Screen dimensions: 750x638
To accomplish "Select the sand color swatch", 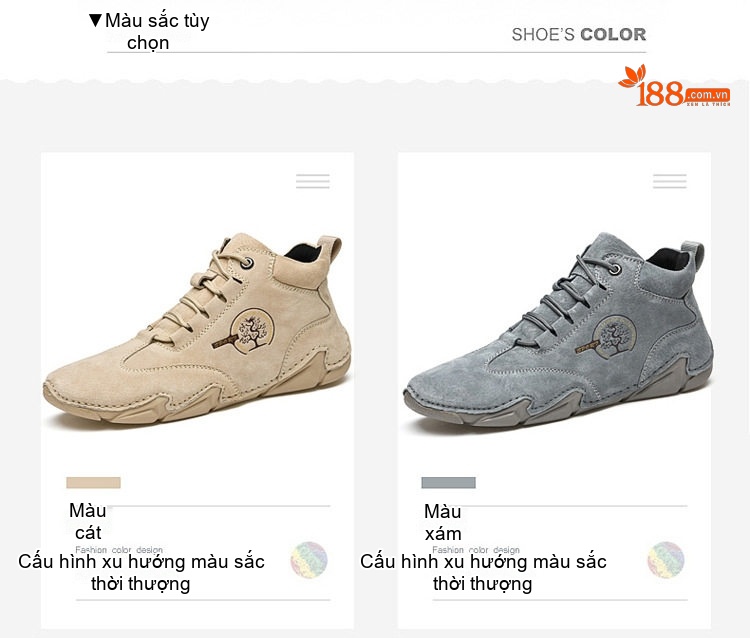I will (x=93, y=483).
